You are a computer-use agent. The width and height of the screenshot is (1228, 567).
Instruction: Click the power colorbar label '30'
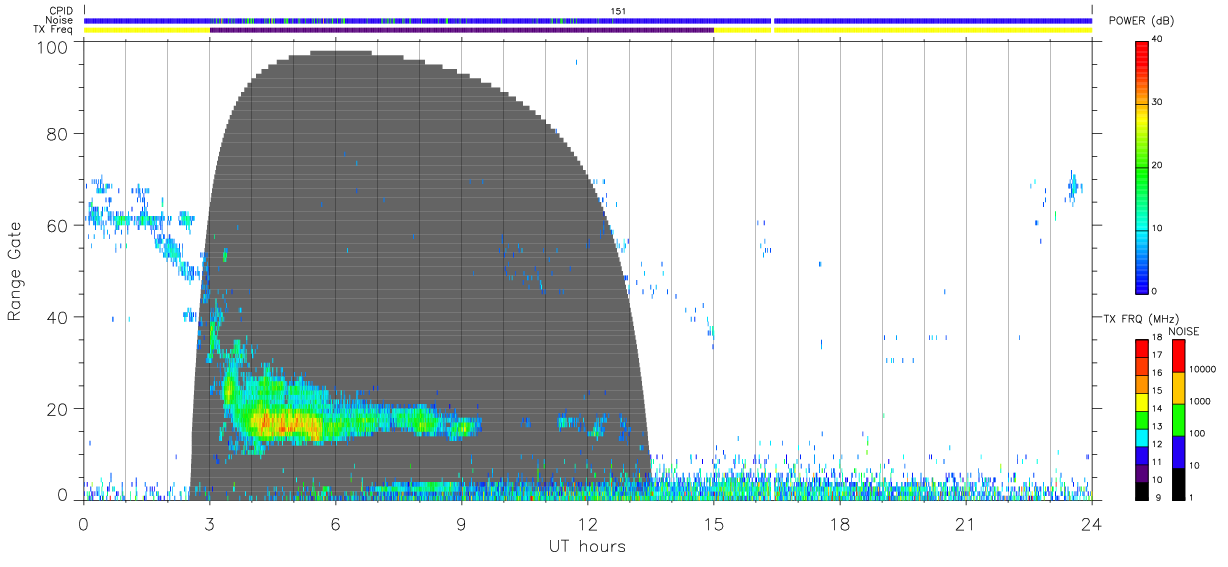tap(1159, 102)
